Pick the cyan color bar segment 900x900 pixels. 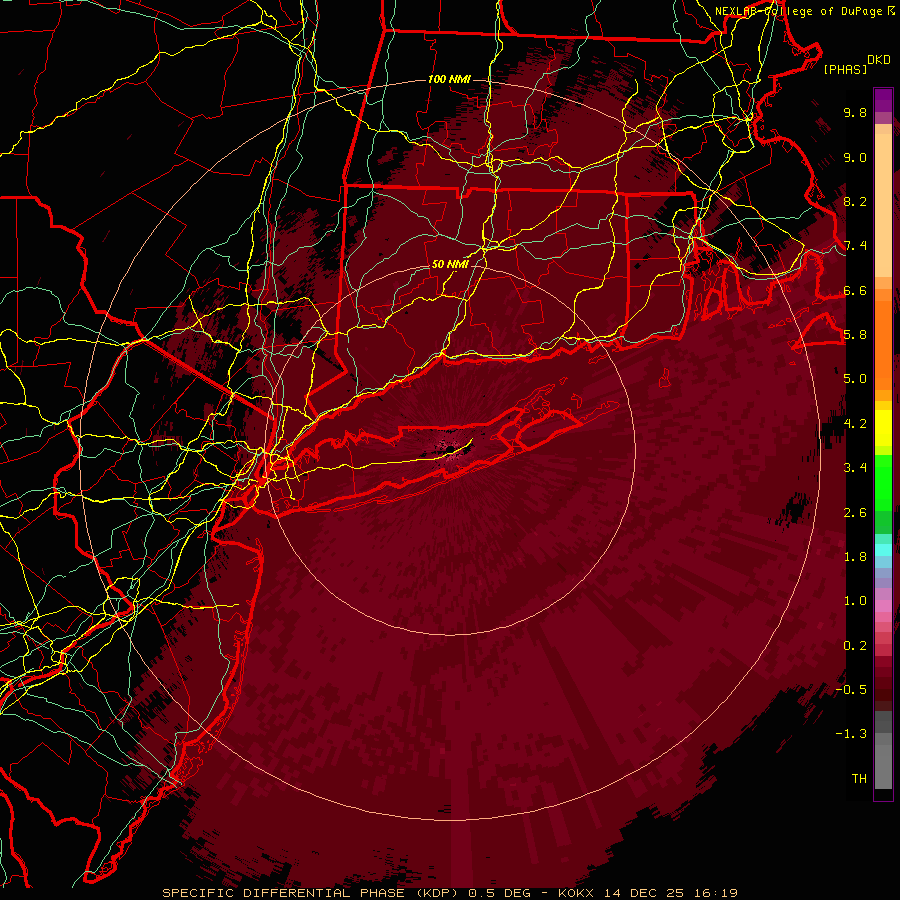[883, 550]
